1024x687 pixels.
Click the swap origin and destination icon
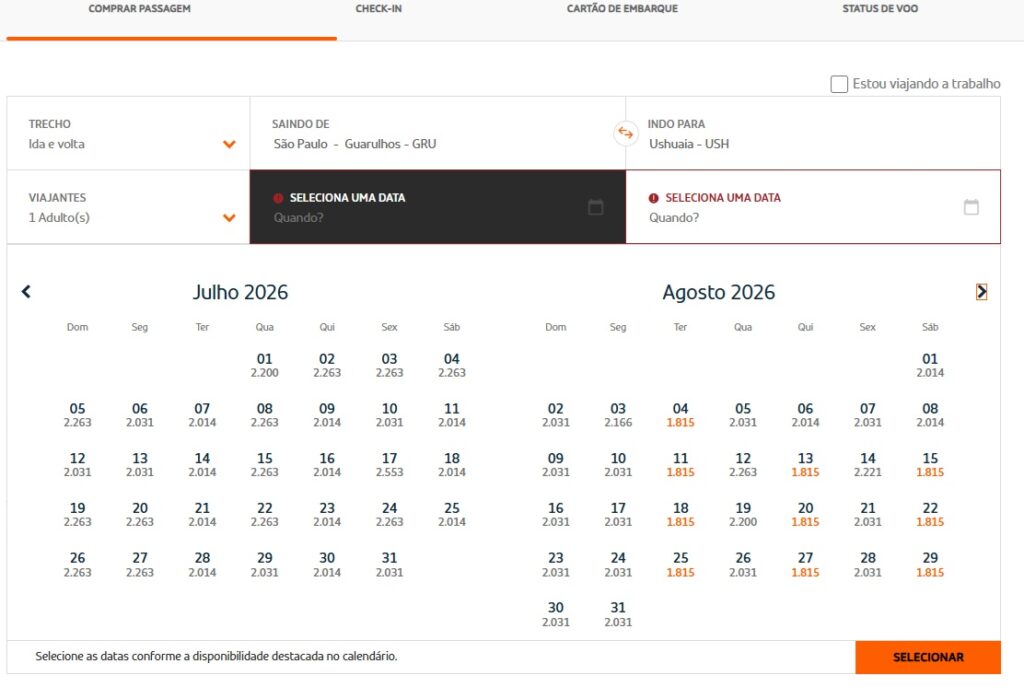coord(625,133)
